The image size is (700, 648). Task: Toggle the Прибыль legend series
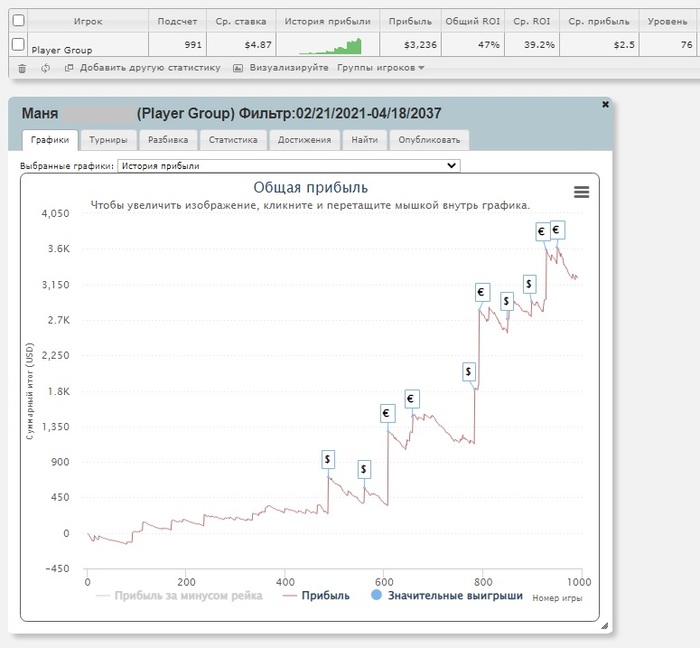[317, 596]
